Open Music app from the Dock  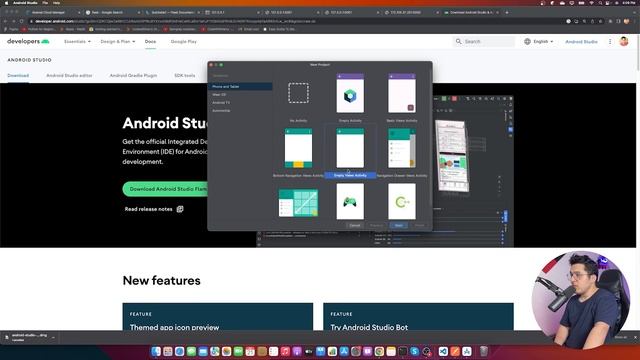(285, 351)
